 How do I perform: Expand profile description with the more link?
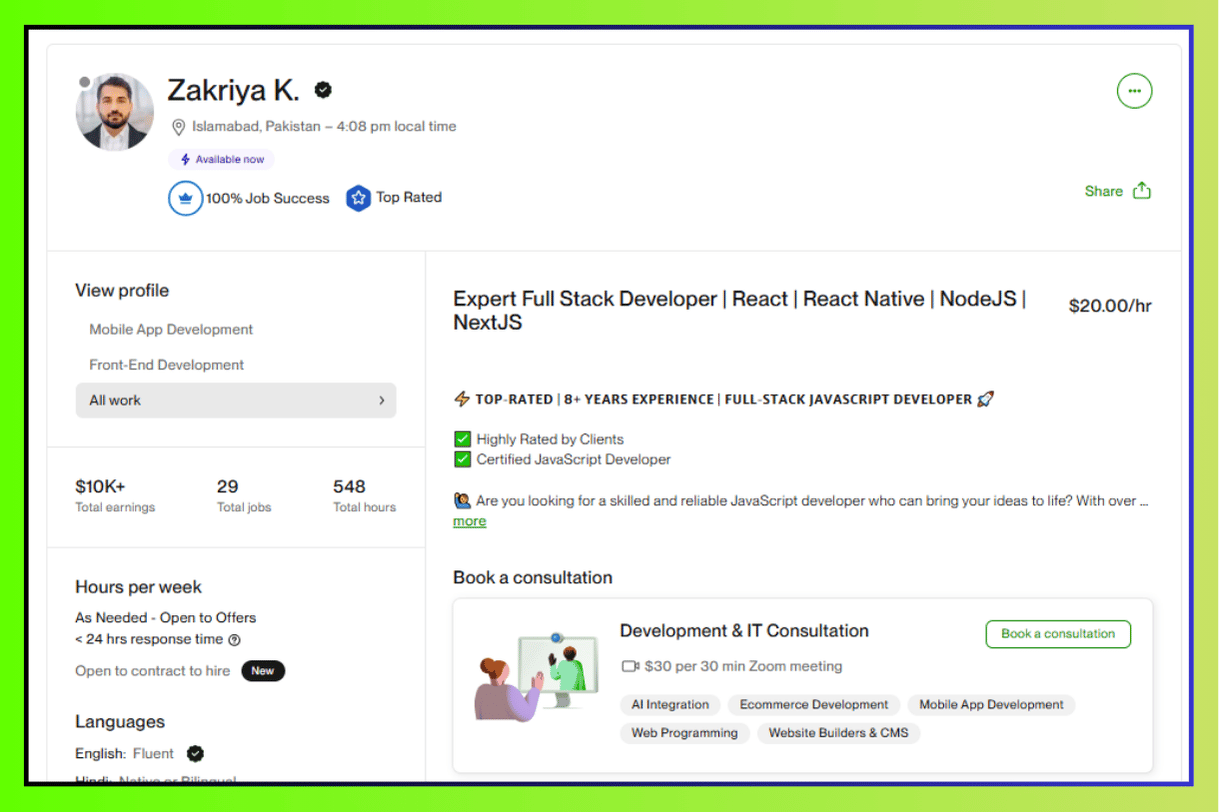point(469,521)
